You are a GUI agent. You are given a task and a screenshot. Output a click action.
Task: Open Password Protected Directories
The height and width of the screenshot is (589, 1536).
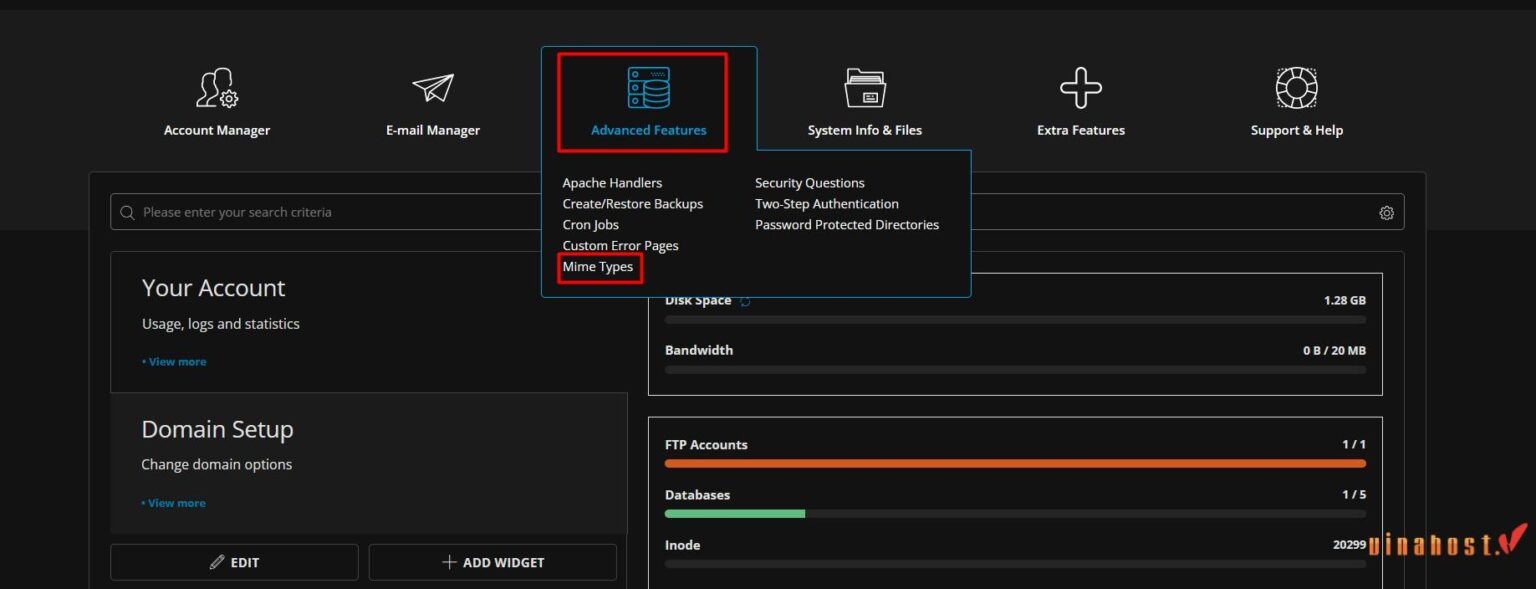[846, 225]
